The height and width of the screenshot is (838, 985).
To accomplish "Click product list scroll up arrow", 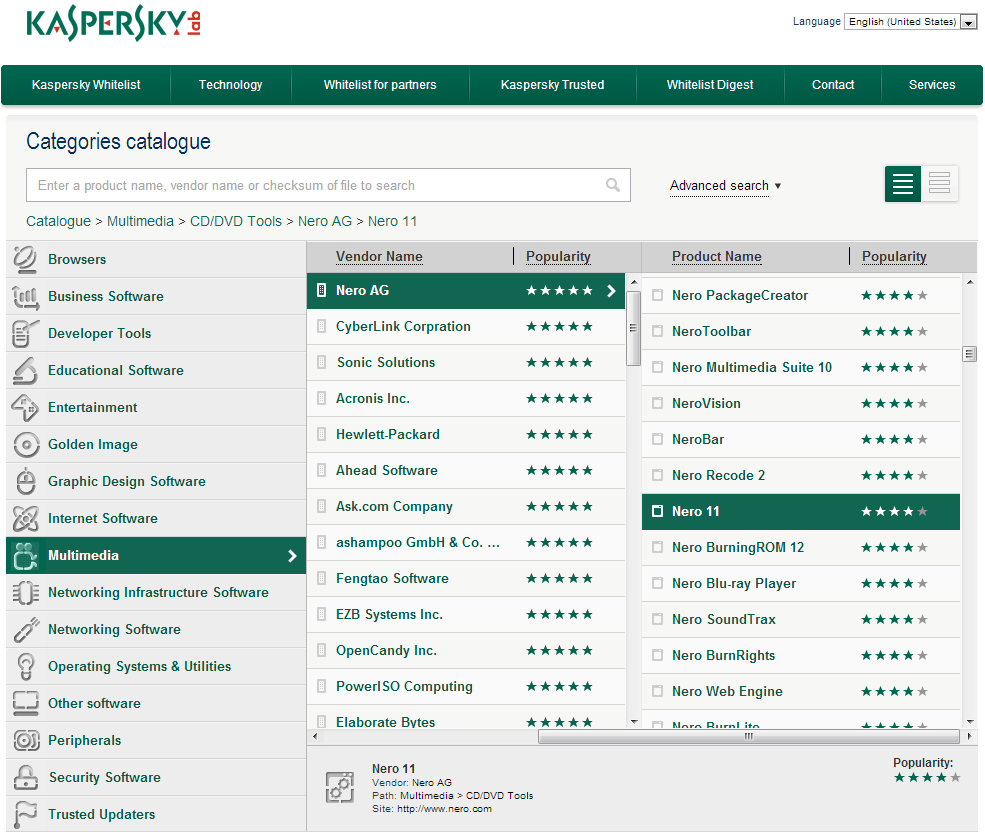I will (970, 283).
